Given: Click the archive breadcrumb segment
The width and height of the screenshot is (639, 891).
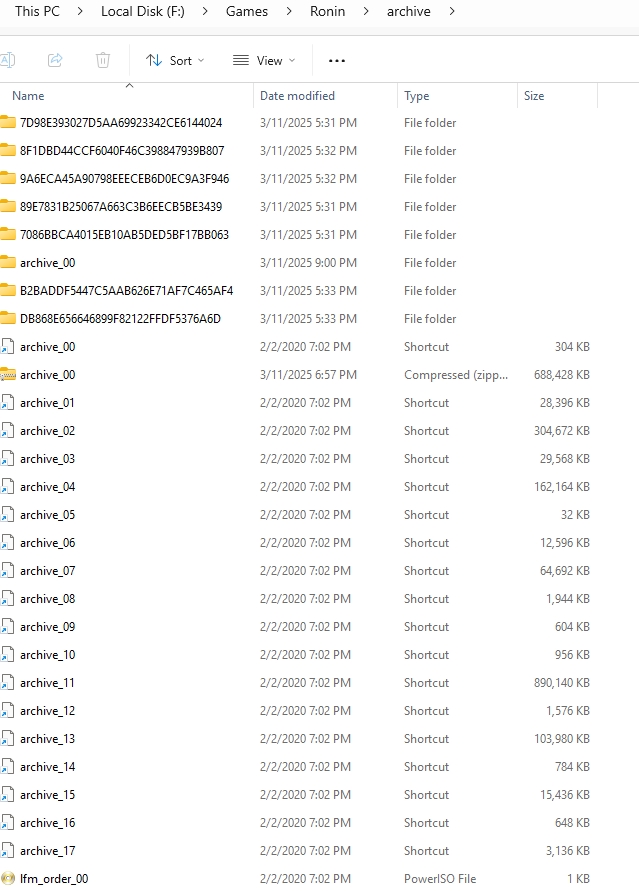Looking at the screenshot, I should pos(408,11).
